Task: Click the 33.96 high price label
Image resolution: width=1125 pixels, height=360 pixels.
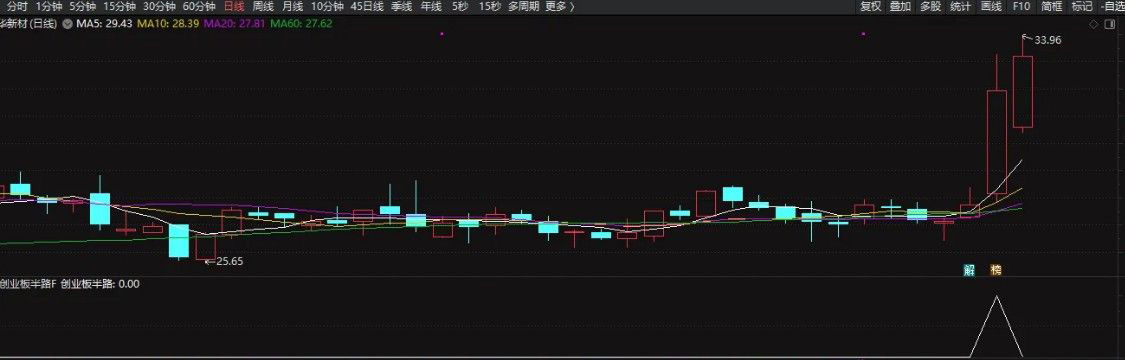Action: tap(1048, 40)
